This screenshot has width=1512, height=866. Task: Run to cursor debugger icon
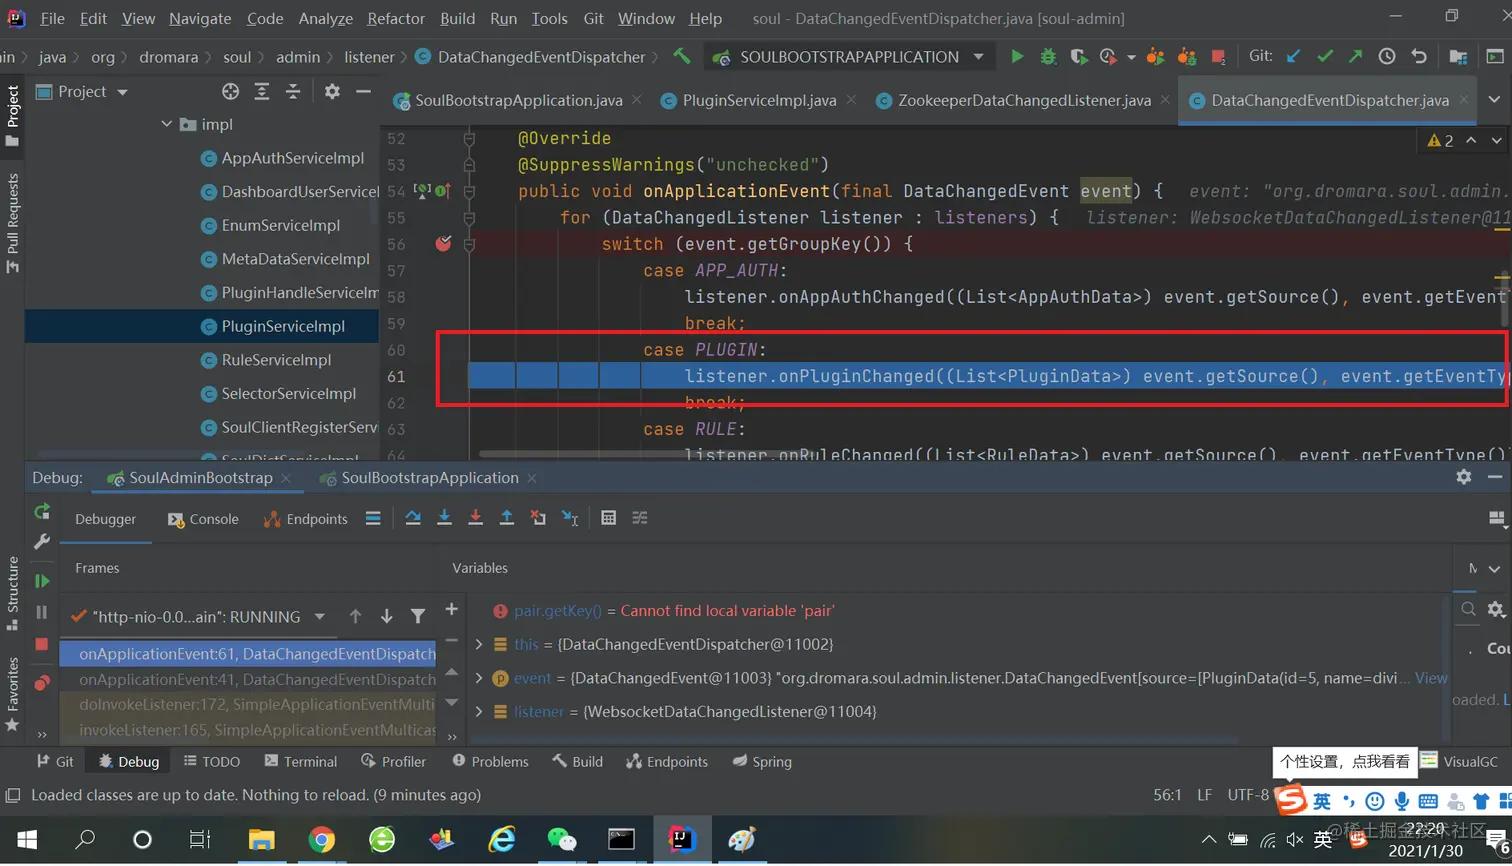pyautogui.click(x=570, y=518)
